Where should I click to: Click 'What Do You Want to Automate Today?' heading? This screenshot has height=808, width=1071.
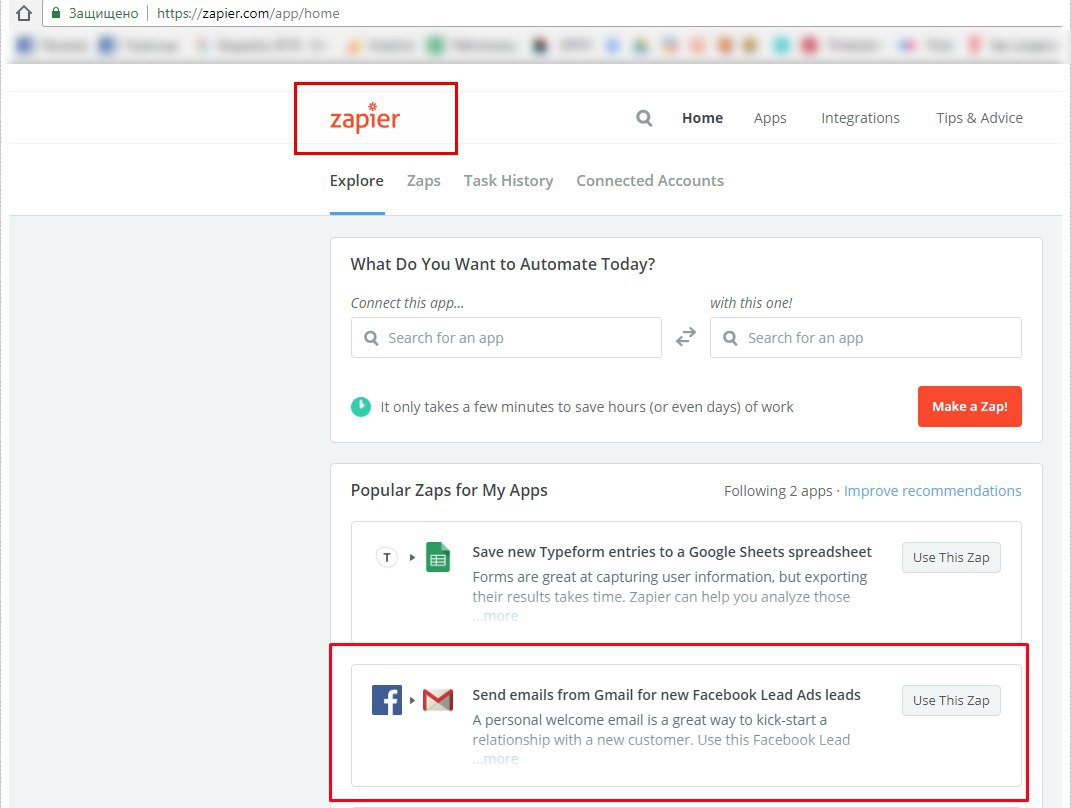click(503, 264)
